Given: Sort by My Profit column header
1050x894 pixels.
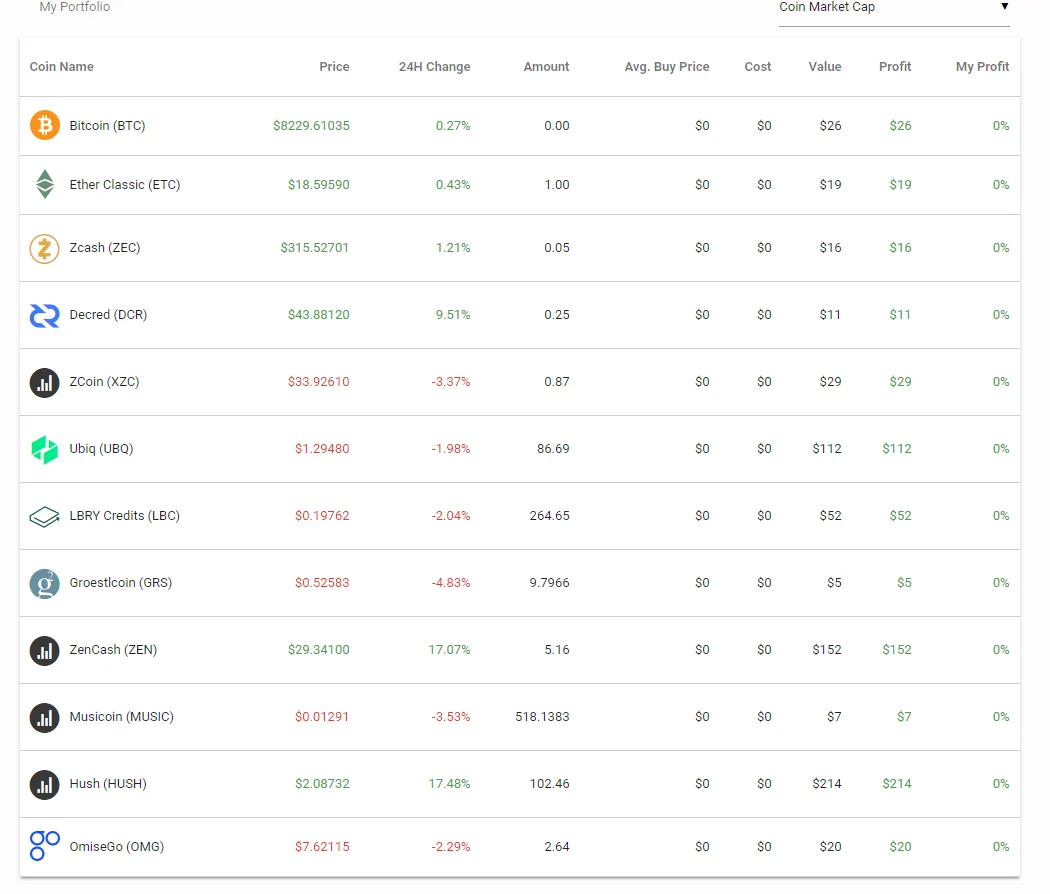Looking at the screenshot, I should pos(982,66).
